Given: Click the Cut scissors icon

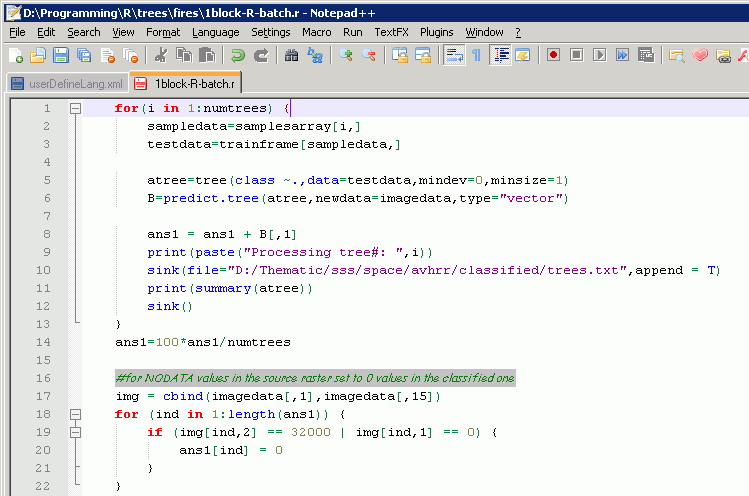Looking at the screenshot, I should coord(161,55).
